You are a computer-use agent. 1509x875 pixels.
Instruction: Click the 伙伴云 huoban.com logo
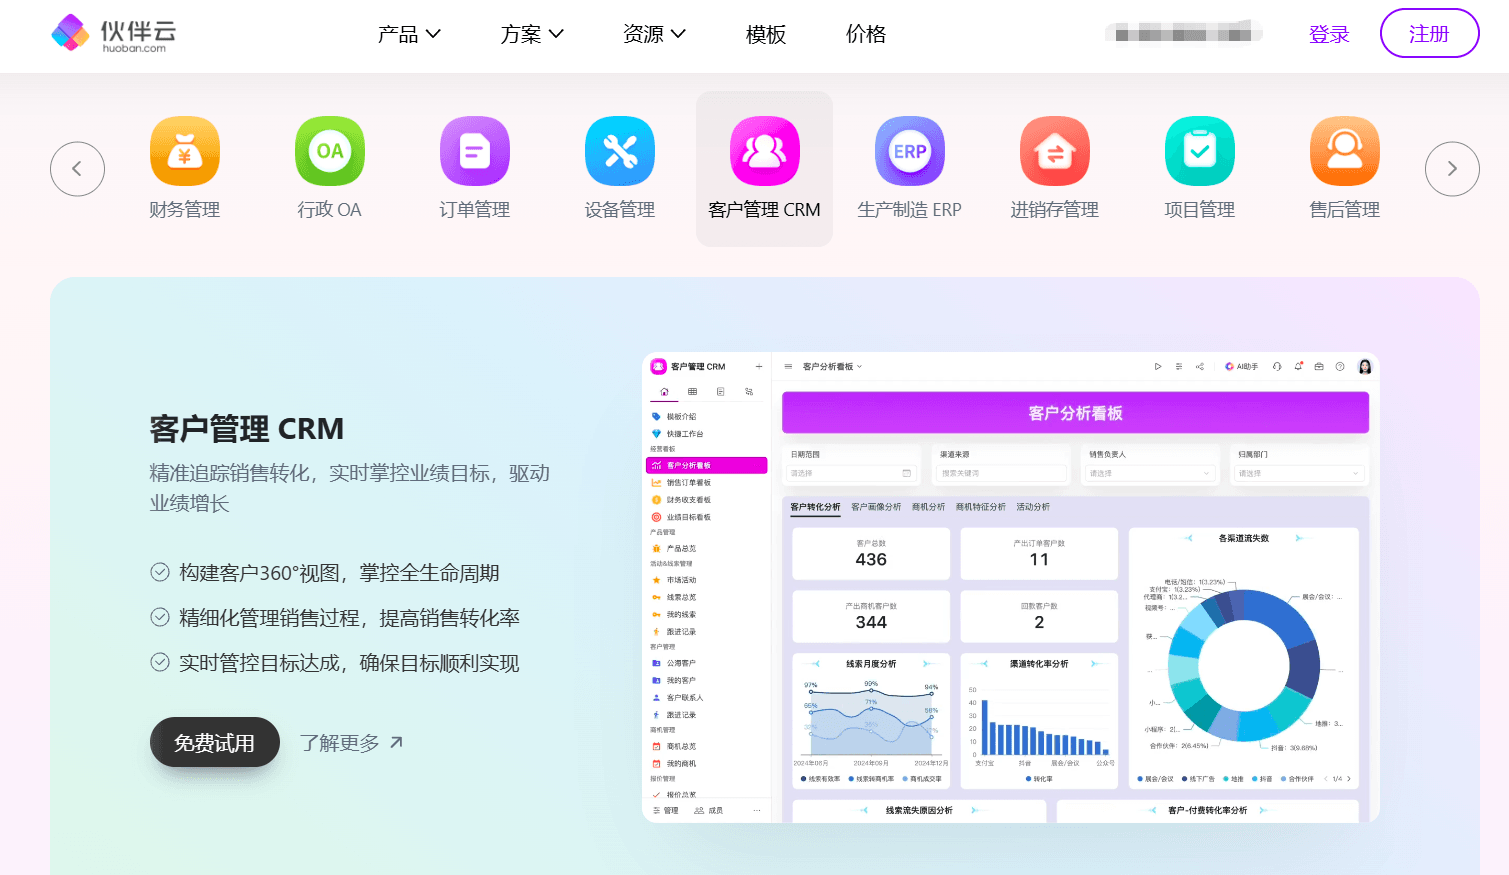click(x=114, y=34)
